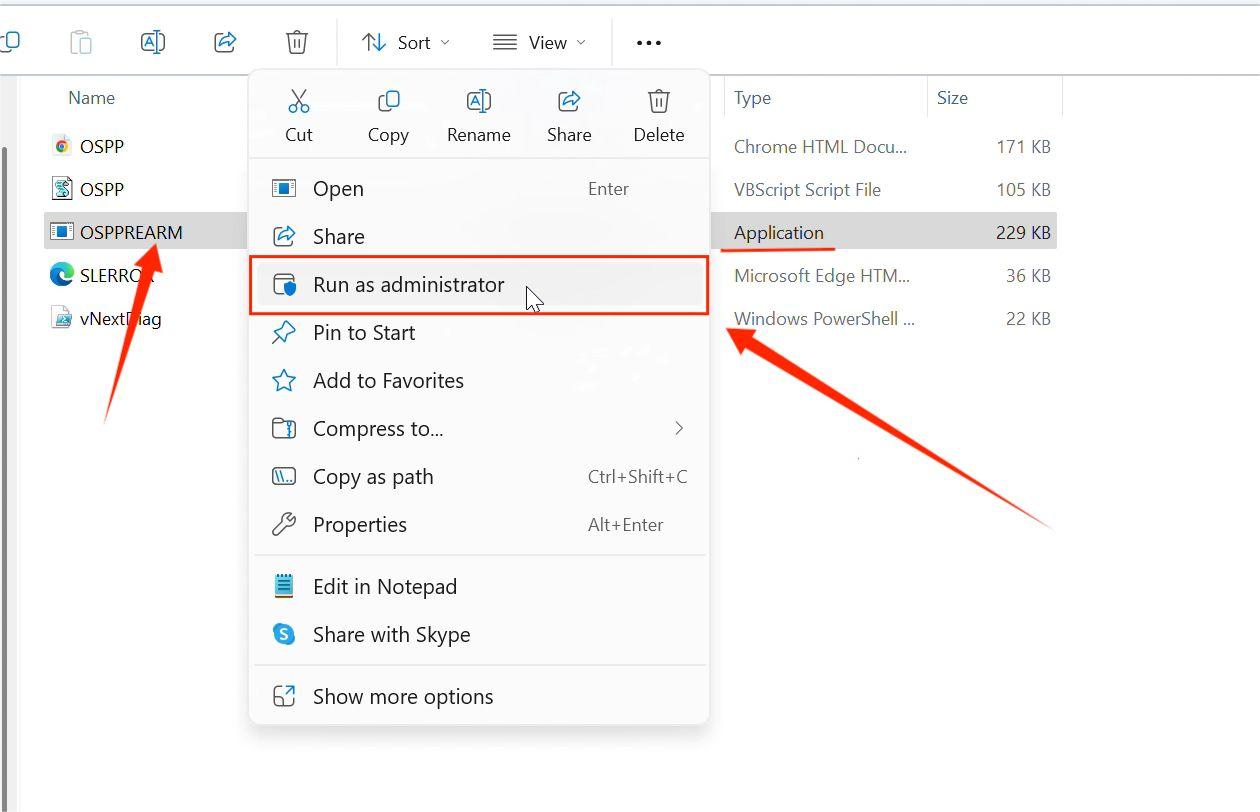The height and width of the screenshot is (812, 1260).
Task: Open Properties from the context menu
Action: pos(360,525)
